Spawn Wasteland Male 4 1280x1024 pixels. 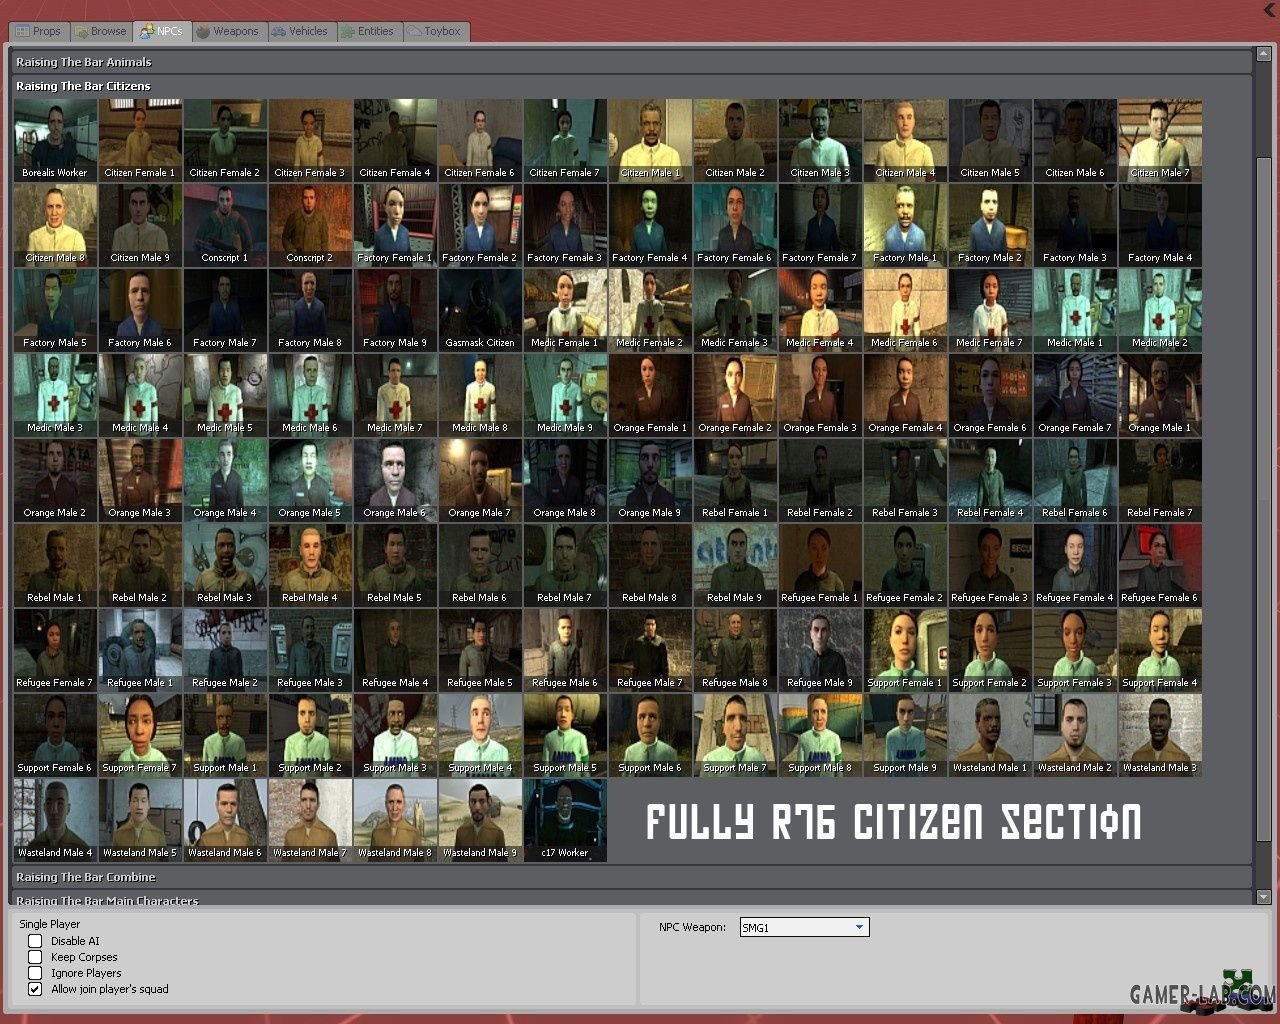[x=55, y=820]
